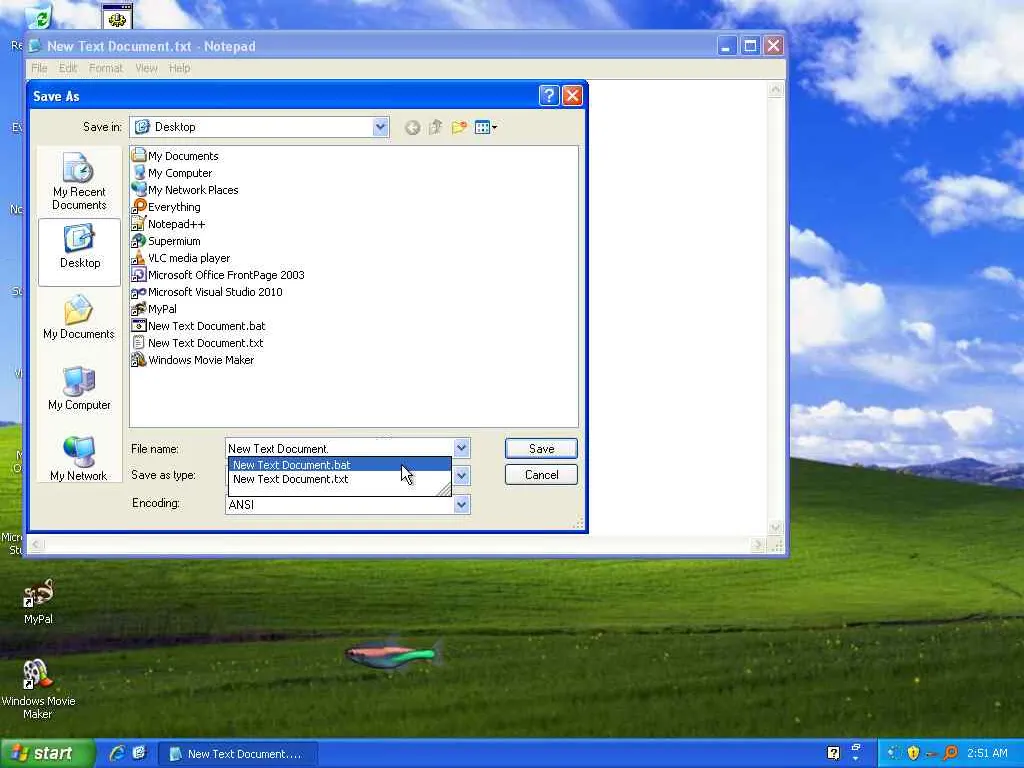
Task: Expand the Encoding ANSI dropdown
Action: pyautogui.click(x=462, y=504)
